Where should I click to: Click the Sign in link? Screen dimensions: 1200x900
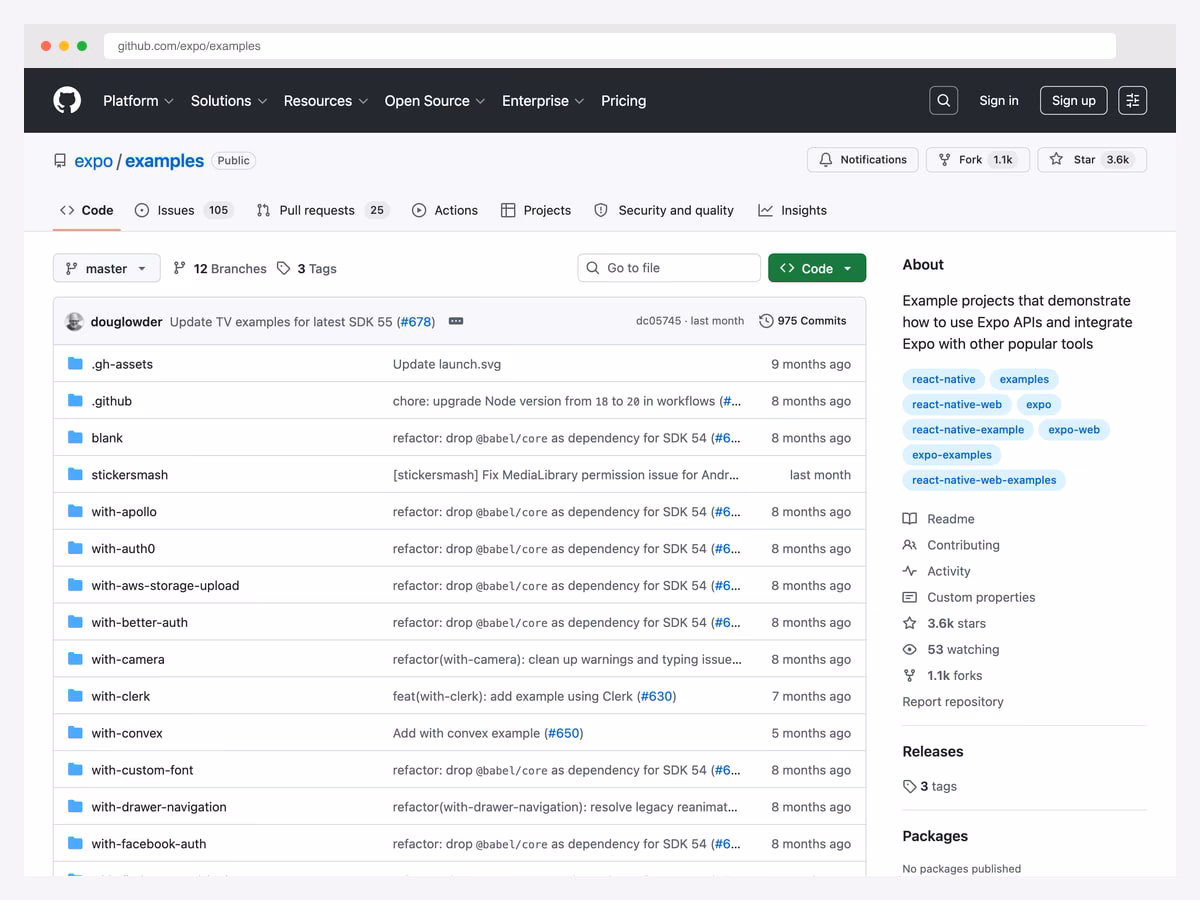pos(999,101)
